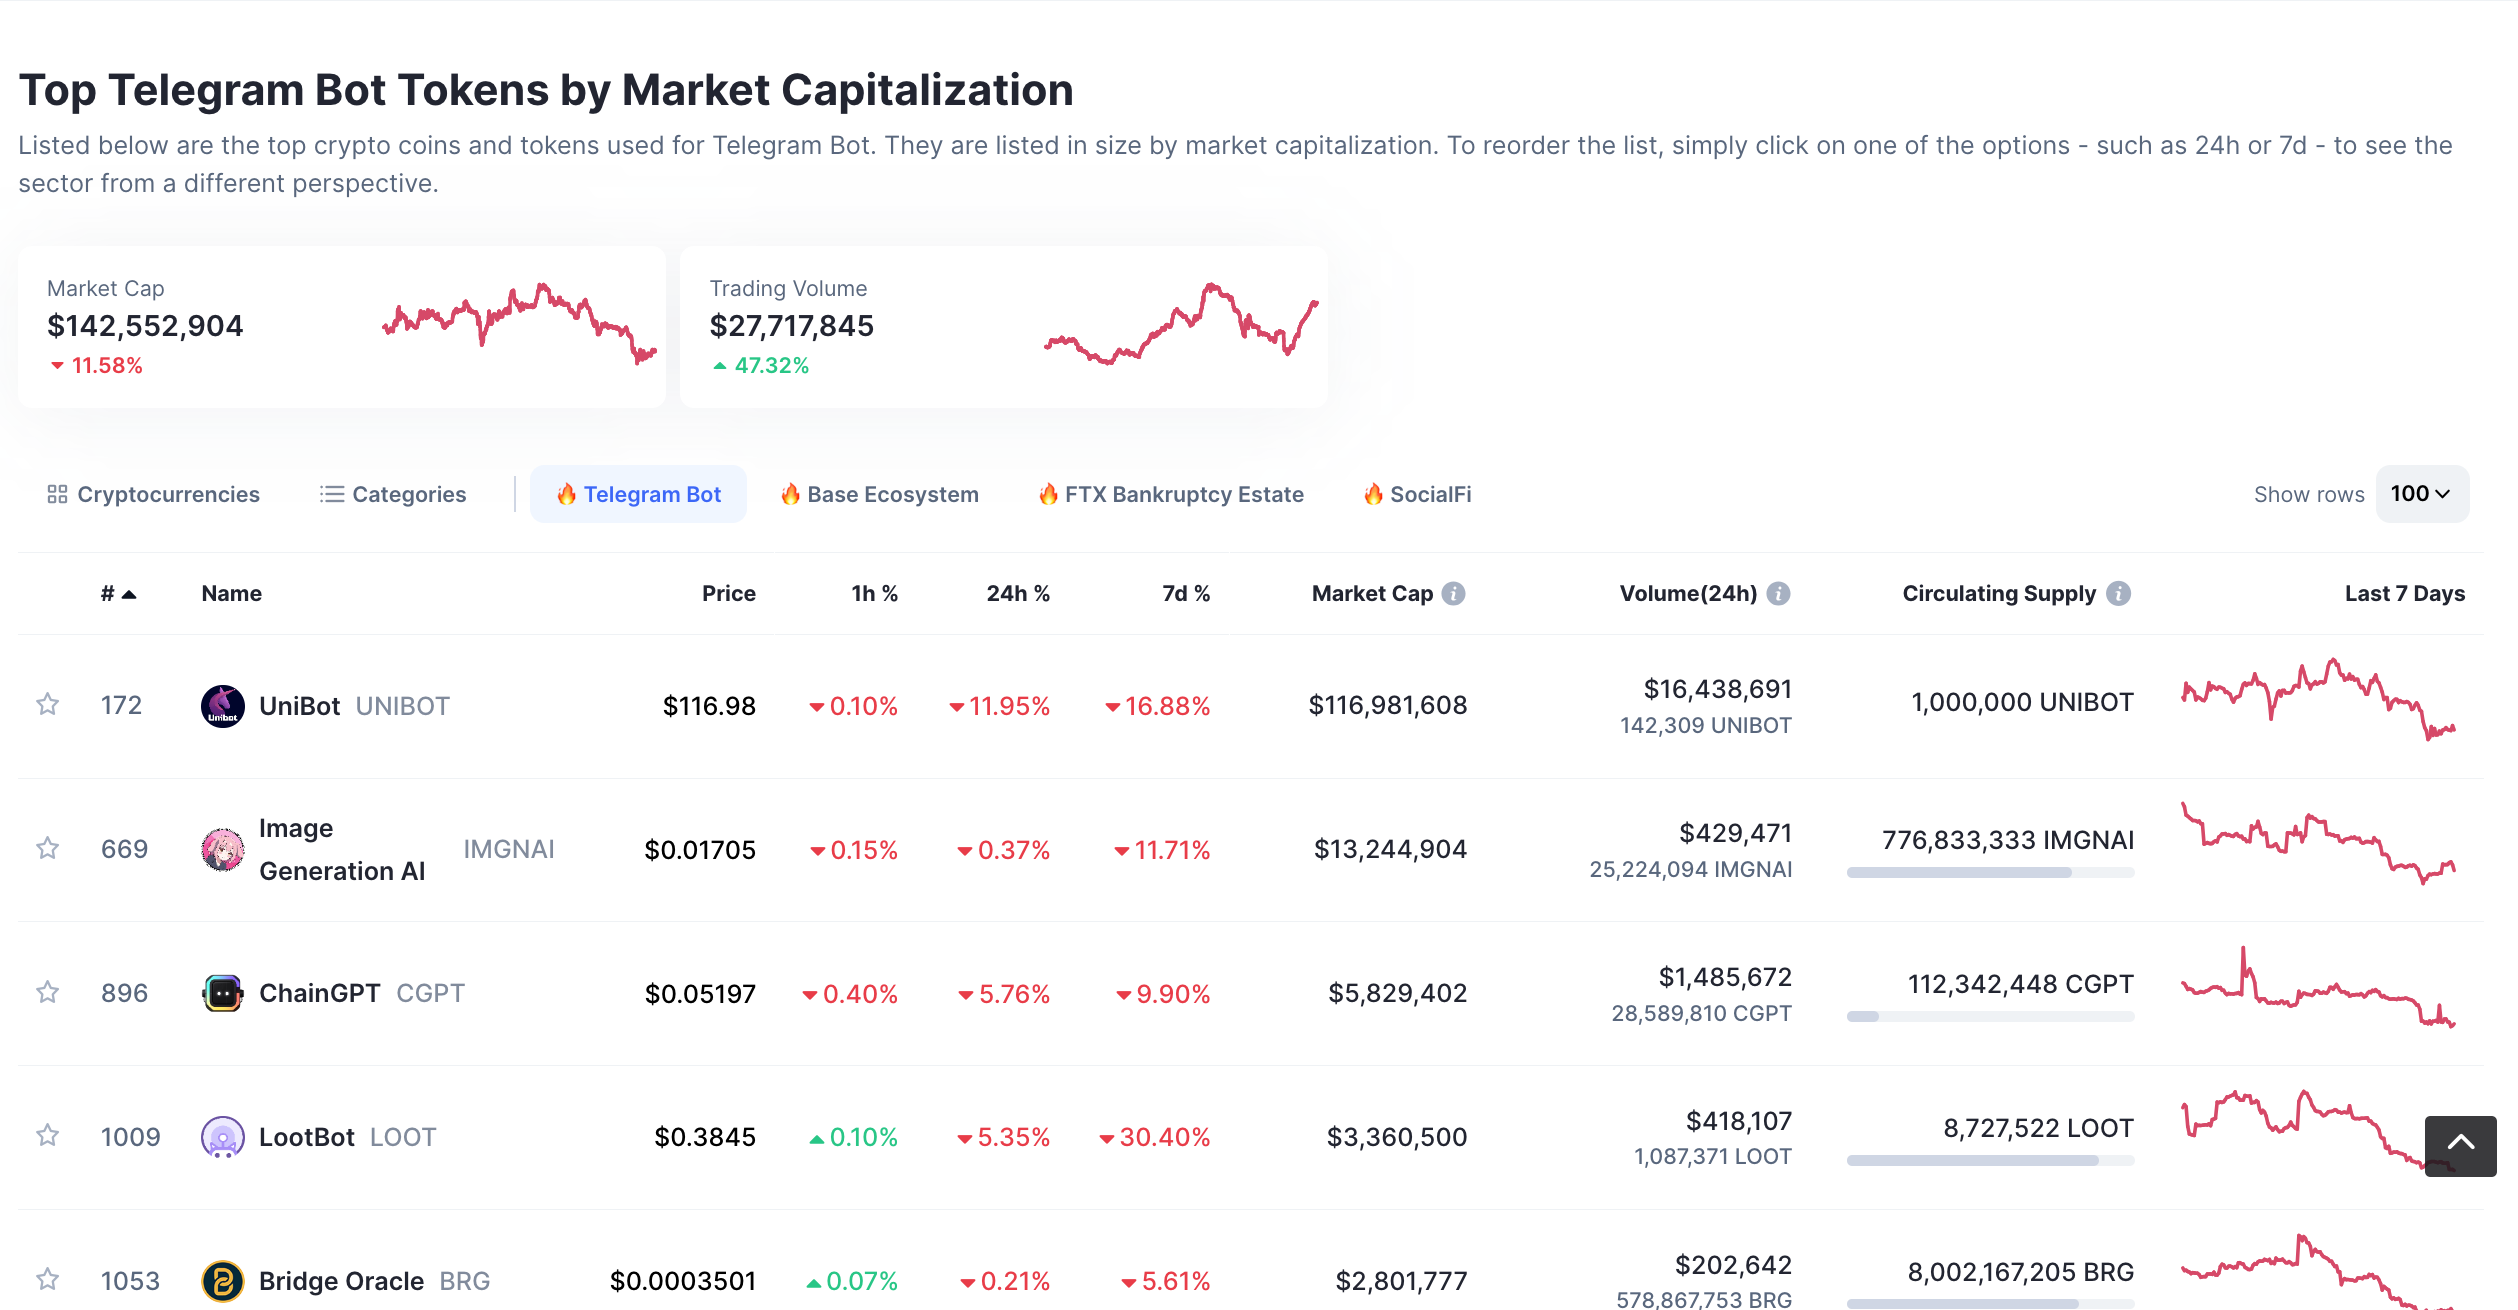This screenshot has width=2518, height=1310.
Task: Sort by Volume(24h) column header
Action: [x=1688, y=594]
